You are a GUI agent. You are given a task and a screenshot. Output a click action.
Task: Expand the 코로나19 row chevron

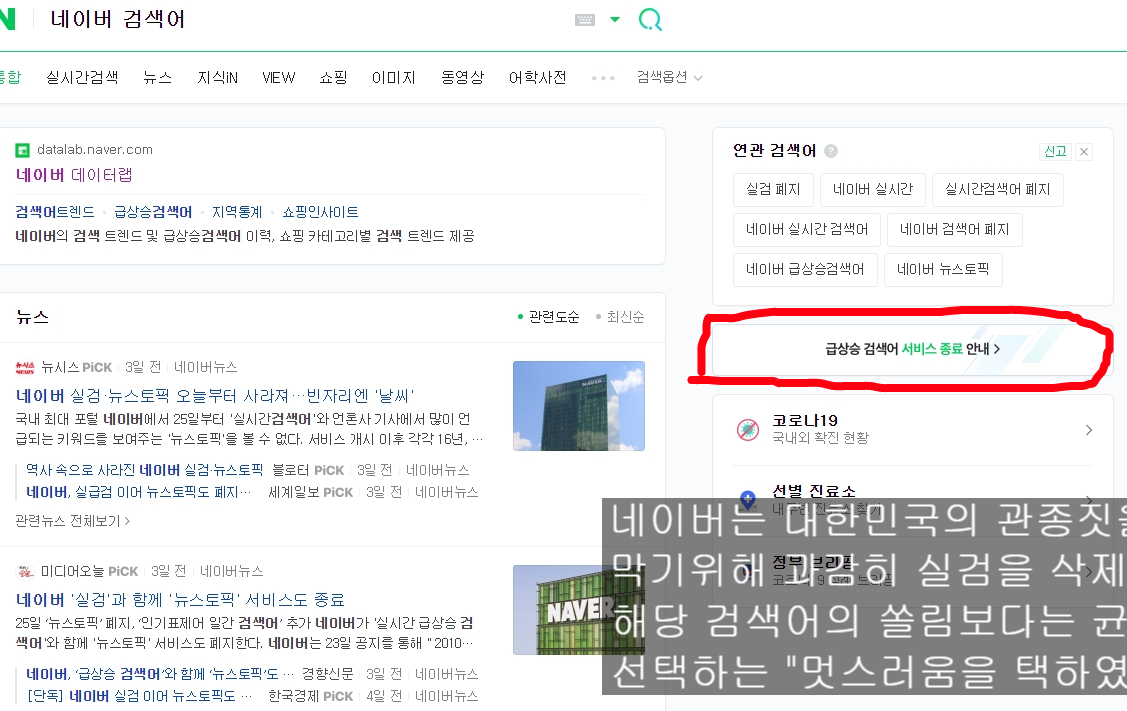(x=1089, y=430)
